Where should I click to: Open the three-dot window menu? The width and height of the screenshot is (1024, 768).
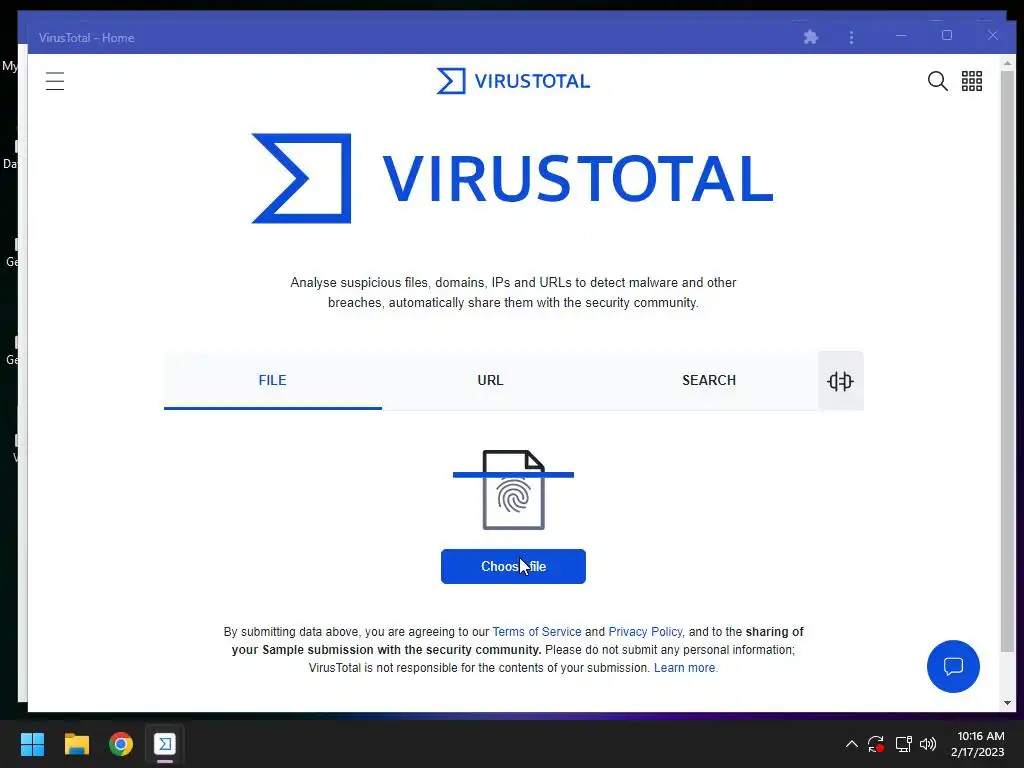coord(851,37)
